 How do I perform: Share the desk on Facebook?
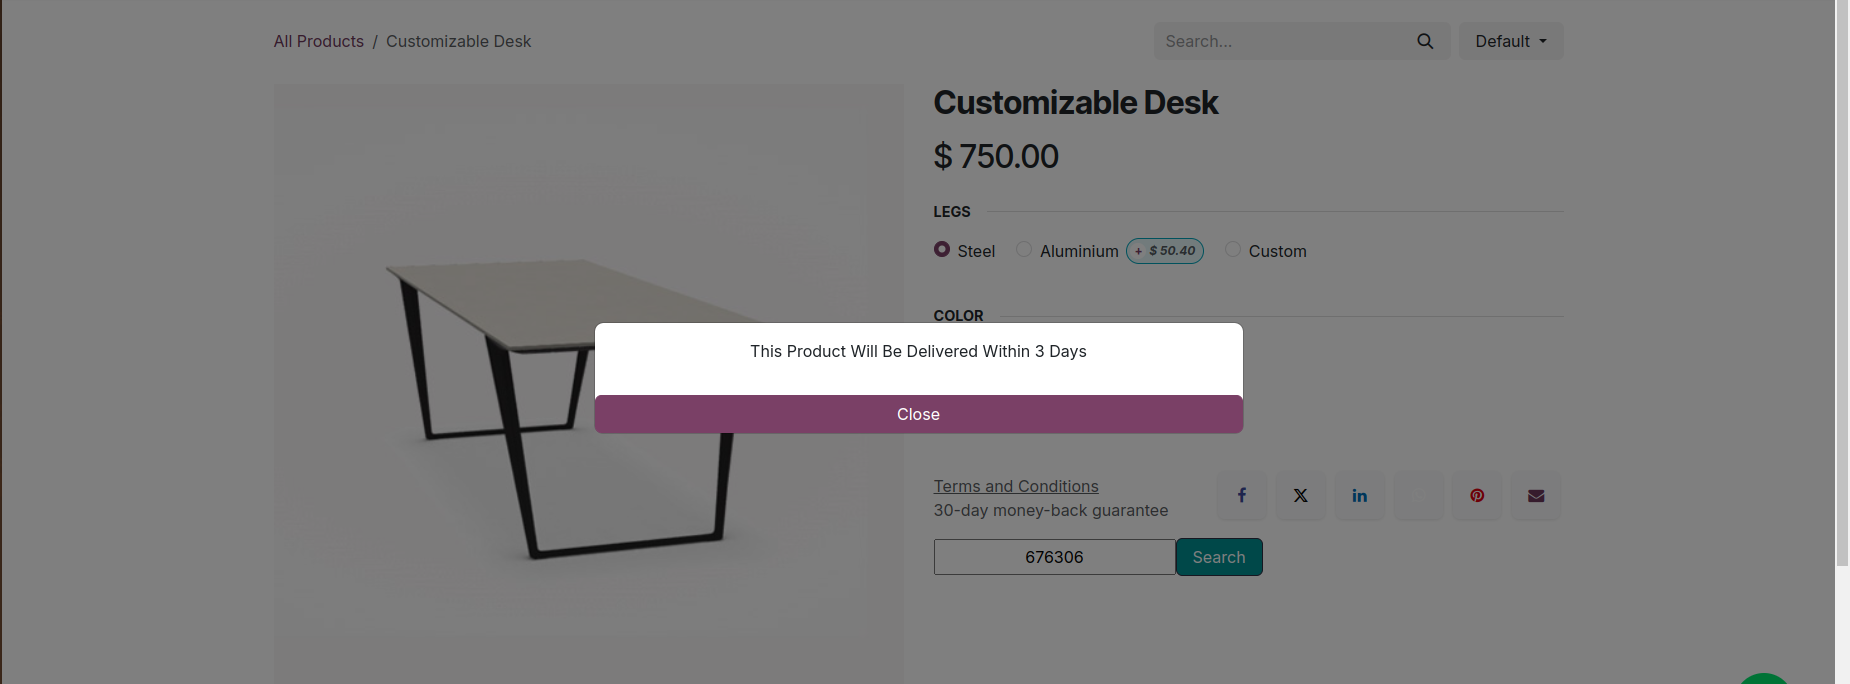pos(1241,496)
